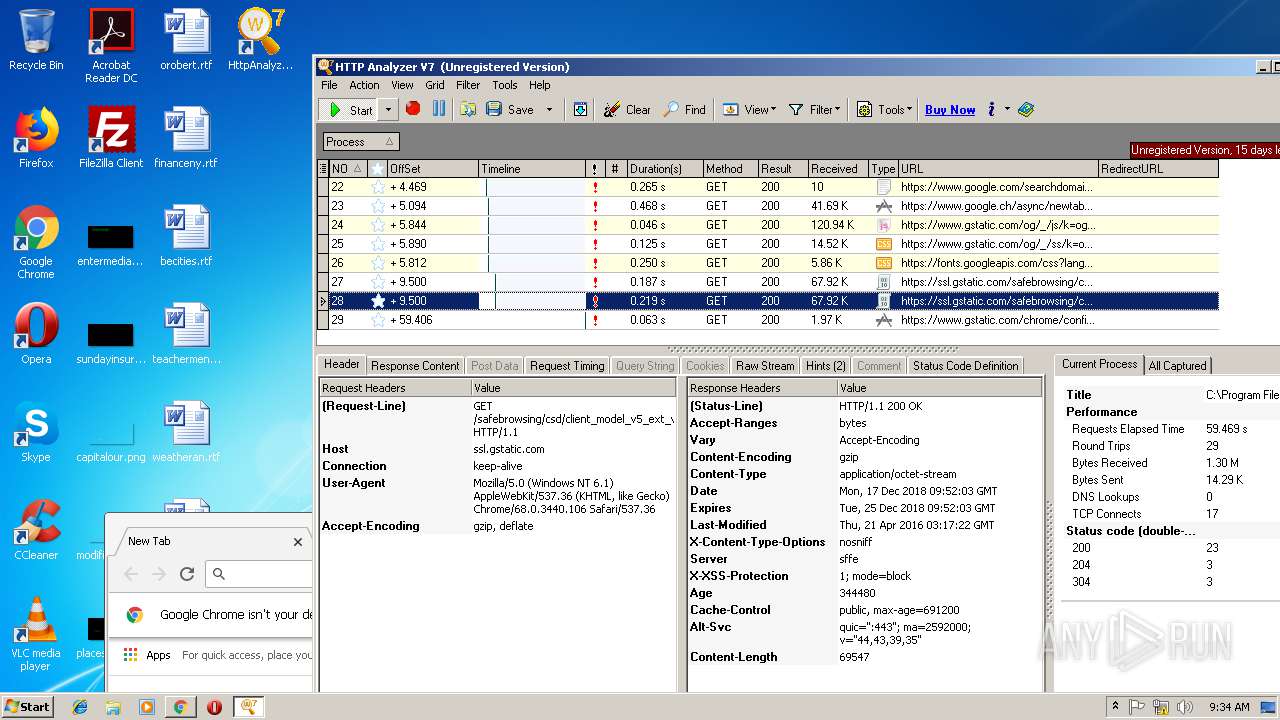The height and width of the screenshot is (720, 1280).
Task: Open the Grid menu
Action: pos(435,85)
